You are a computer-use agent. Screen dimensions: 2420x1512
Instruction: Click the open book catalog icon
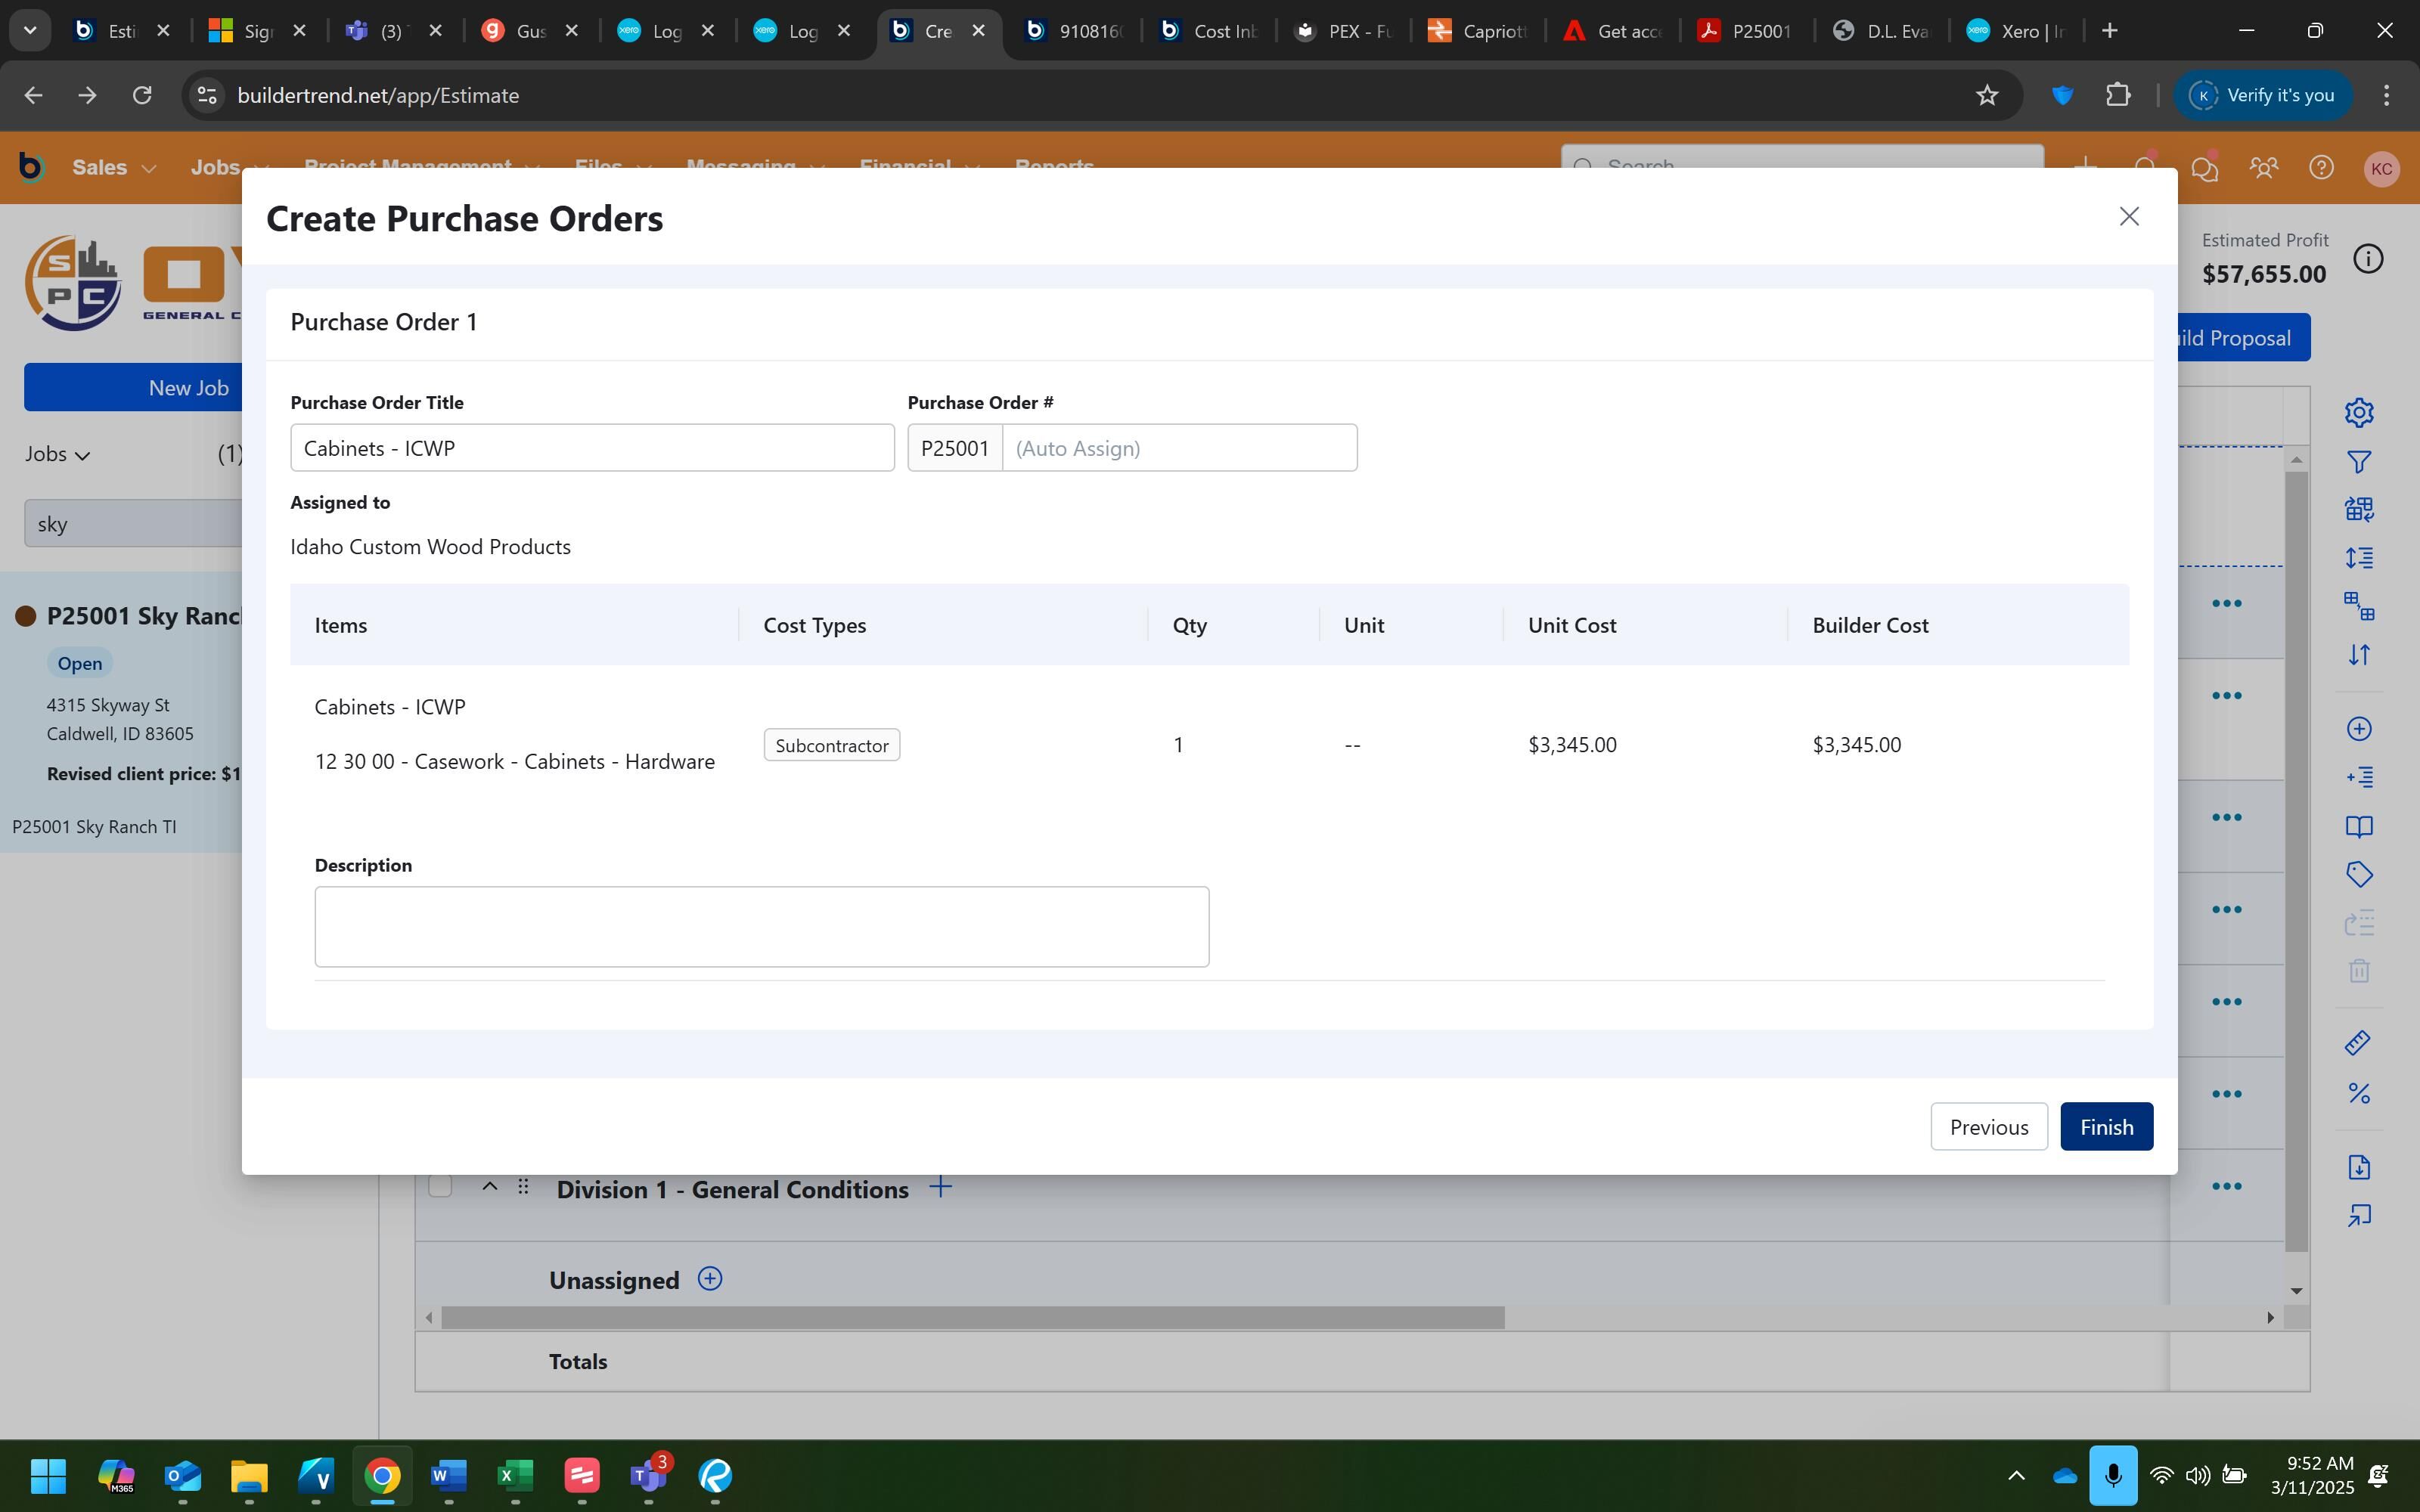(2359, 827)
